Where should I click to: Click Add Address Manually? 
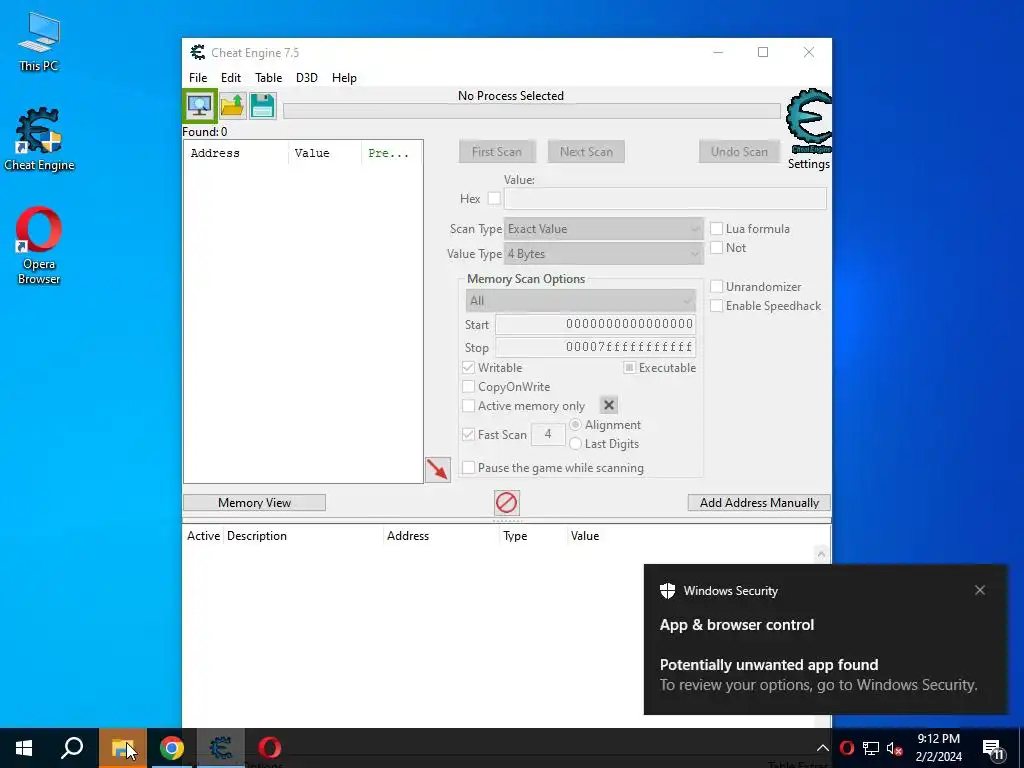[759, 503]
